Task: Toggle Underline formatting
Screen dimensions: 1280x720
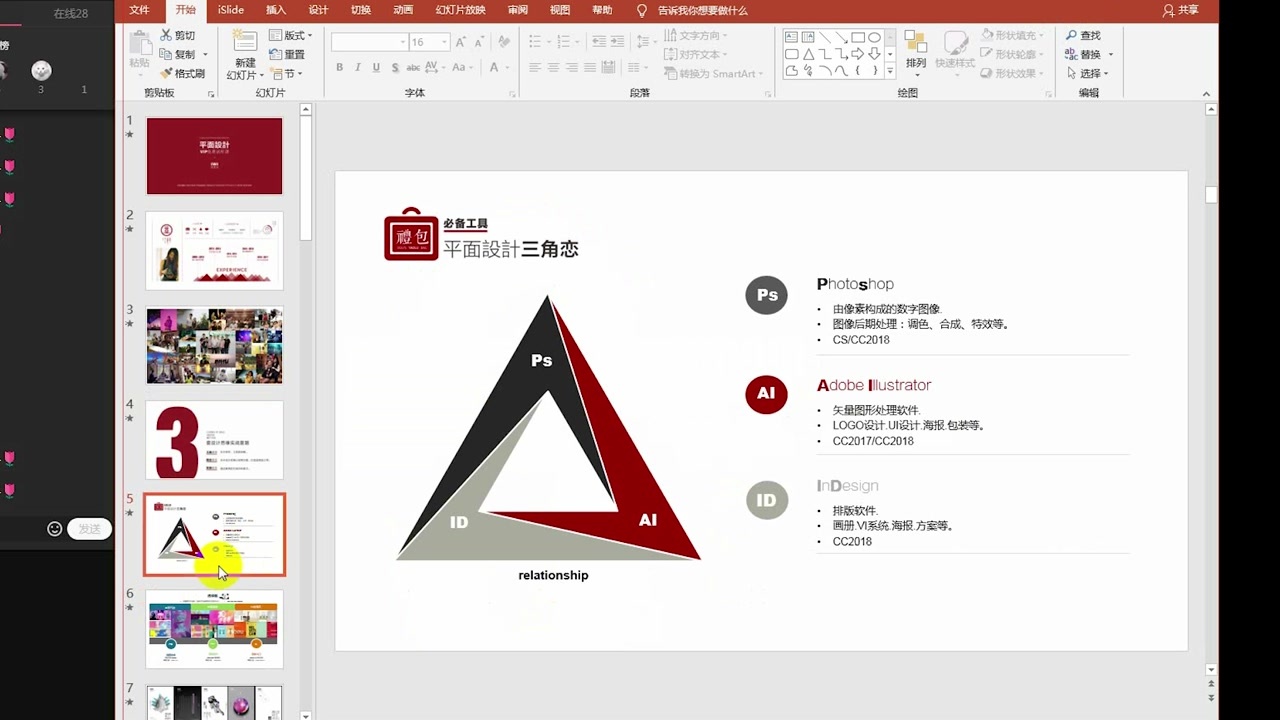Action: point(376,68)
